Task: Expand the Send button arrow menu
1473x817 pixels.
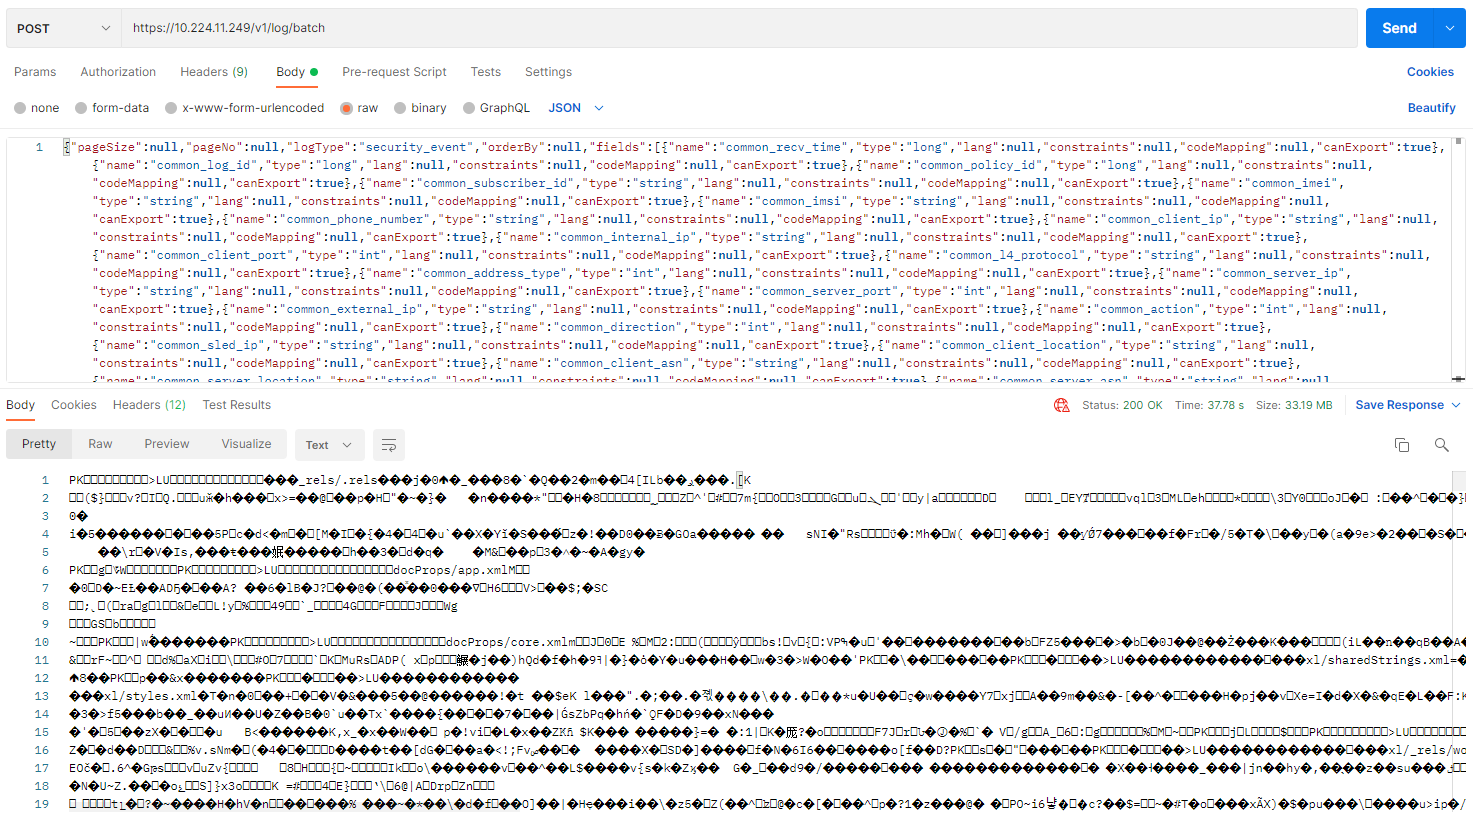Action: click(x=1450, y=29)
